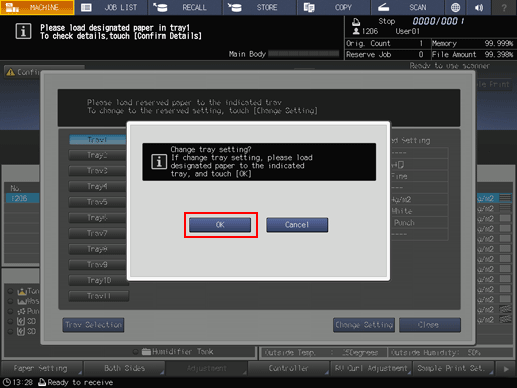The image size is (517, 388).
Task: Switch to SCAN mode
Action: pos(407,7)
